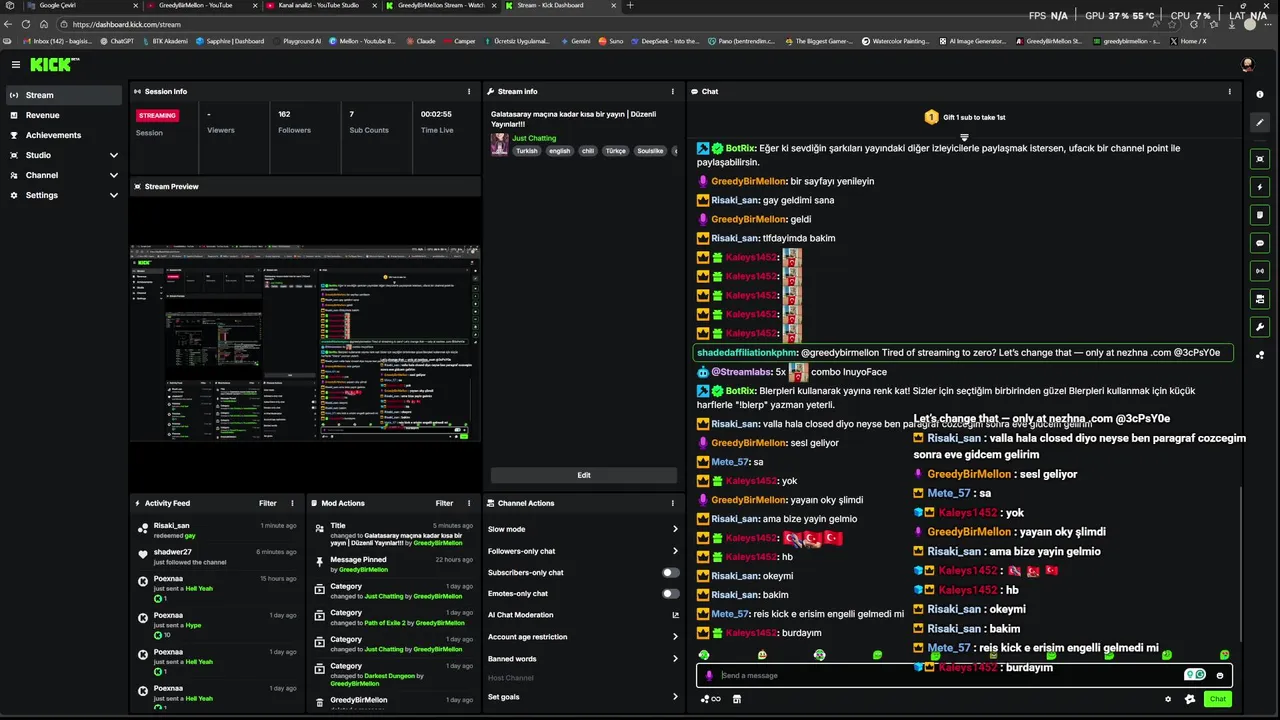1280x720 pixels.
Task: Open Set goals options
Action: coord(583,697)
